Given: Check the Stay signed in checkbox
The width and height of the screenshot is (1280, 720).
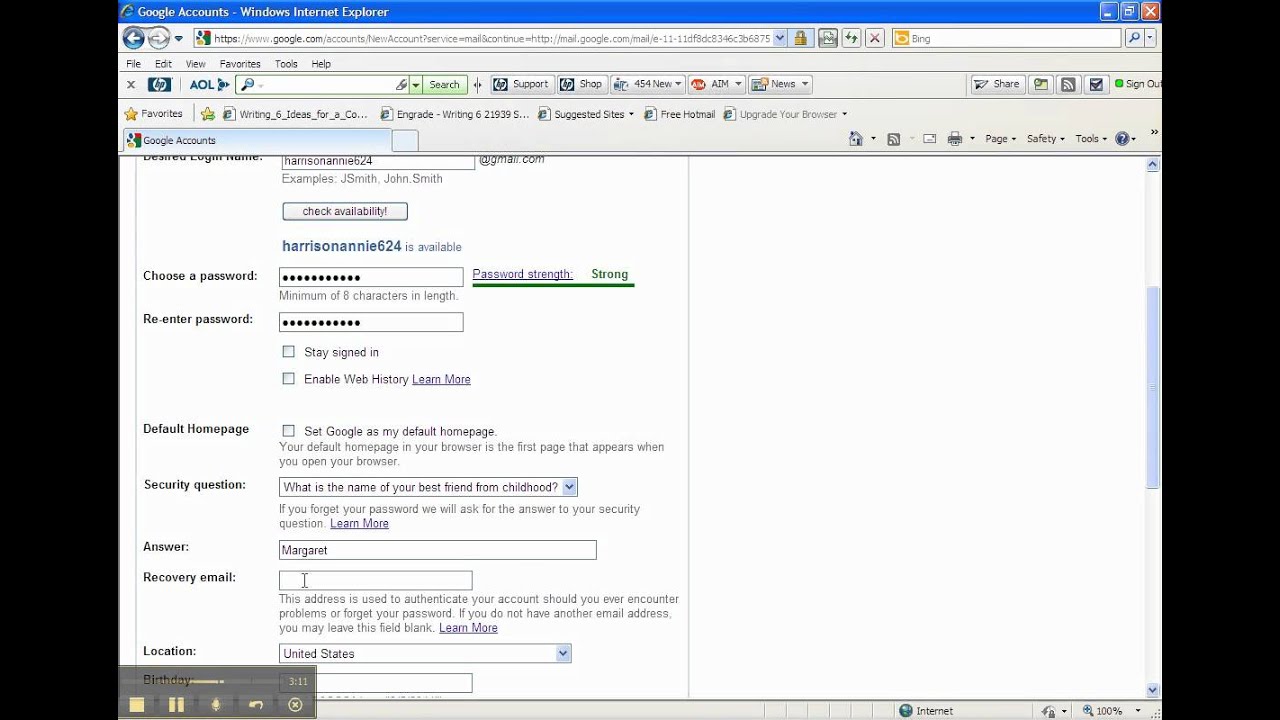Looking at the screenshot, I should tap(289, 352).
